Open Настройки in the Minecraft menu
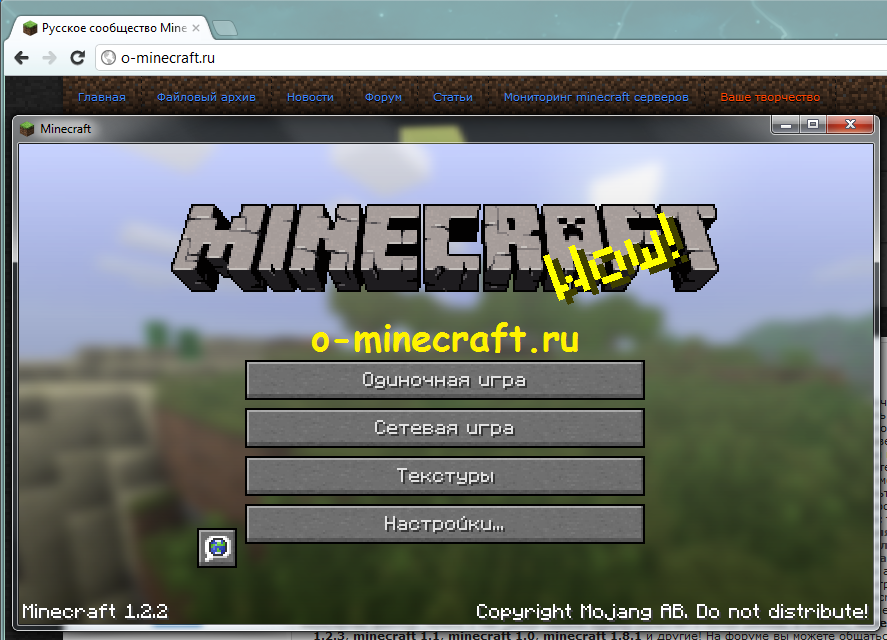This screenshot has height=640, width=887. pos(444,524)
